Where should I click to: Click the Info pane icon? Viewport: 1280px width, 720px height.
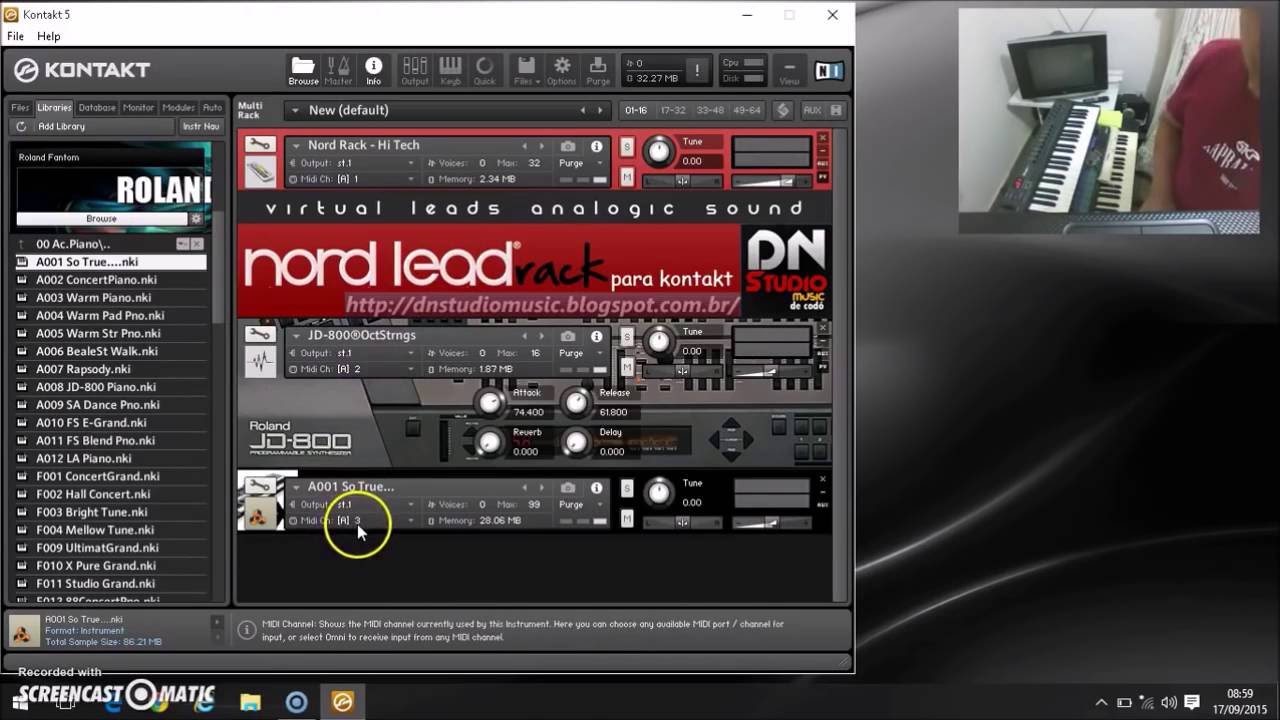(x=373, y=70)
